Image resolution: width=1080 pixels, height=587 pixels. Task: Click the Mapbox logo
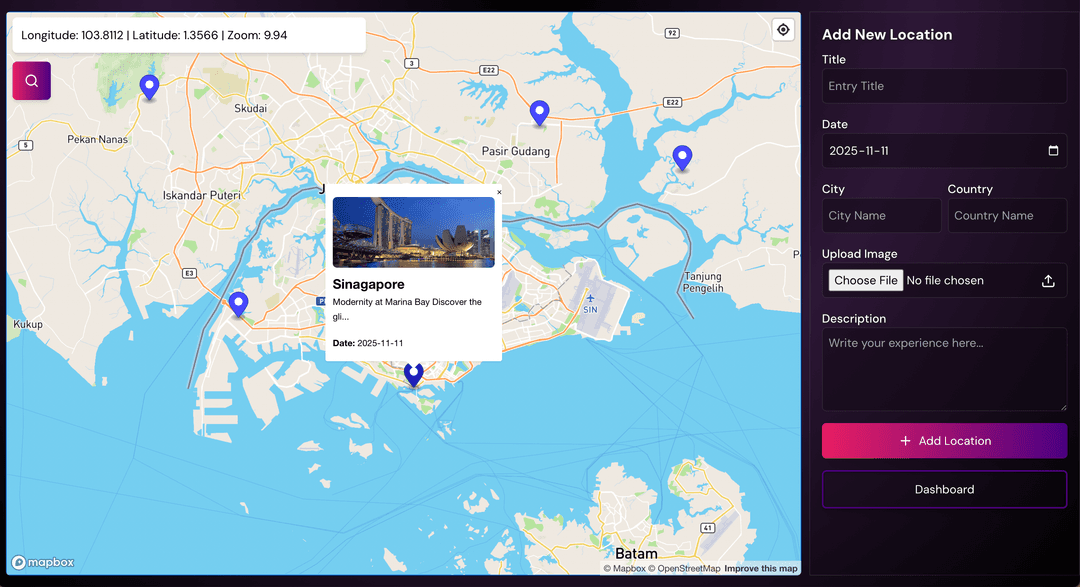pos(43,563)
